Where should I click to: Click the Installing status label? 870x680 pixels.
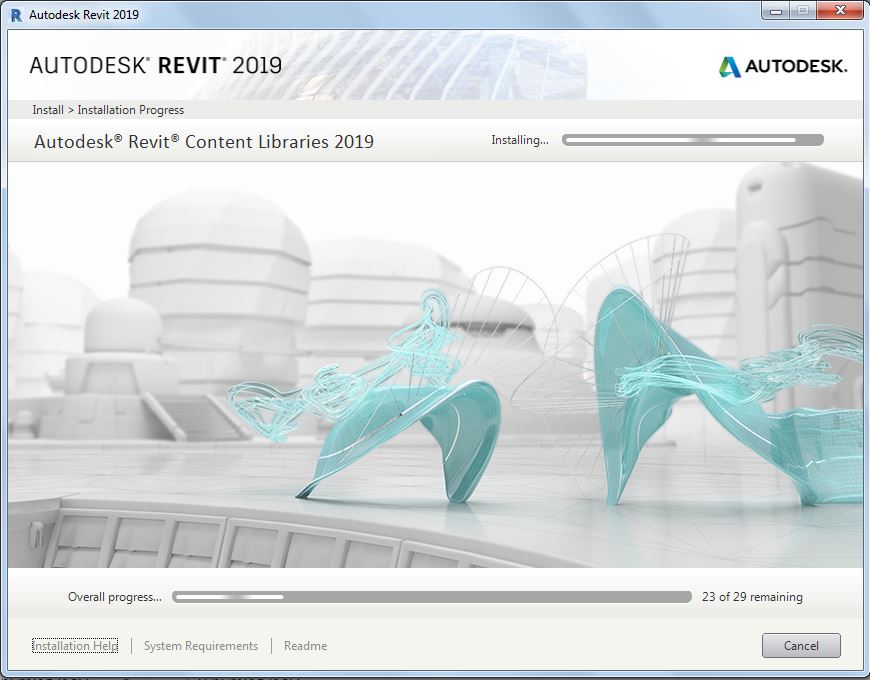pyautogui.click(x=524, y=140)
